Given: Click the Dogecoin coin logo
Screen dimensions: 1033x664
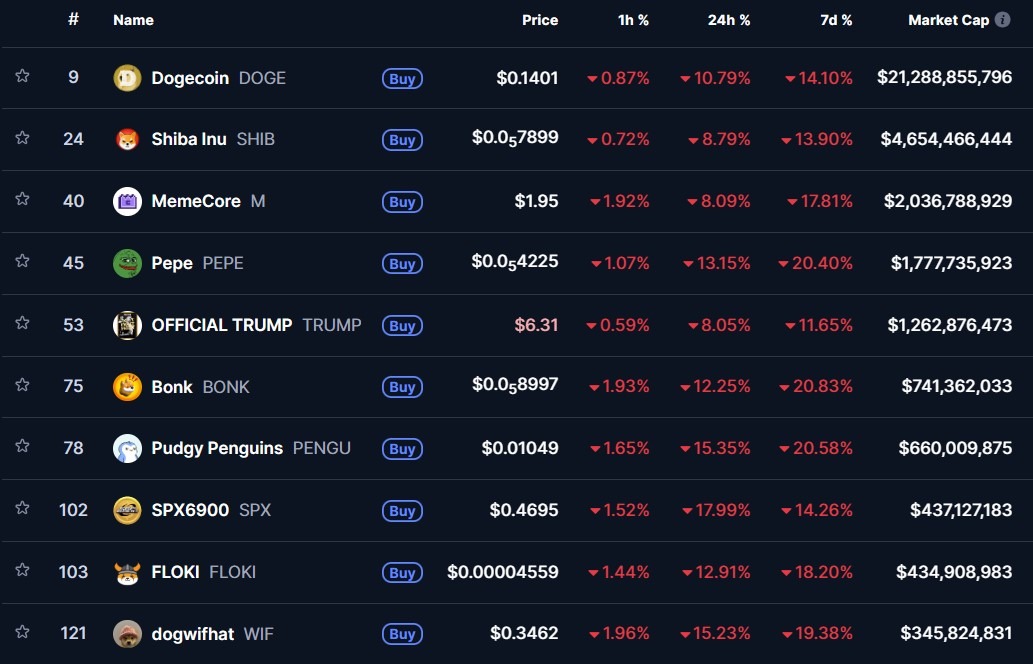Looking at the screenshot, I should coord(127,77).
